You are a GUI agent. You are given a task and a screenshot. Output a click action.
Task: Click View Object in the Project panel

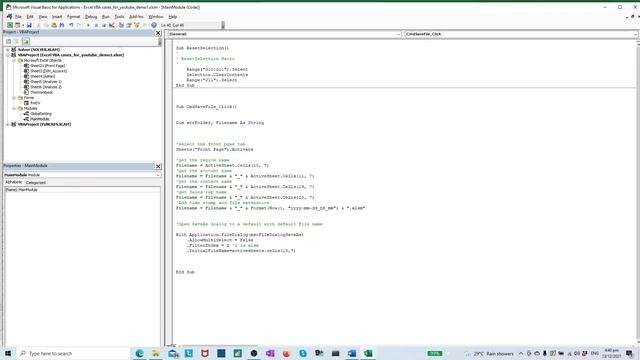click(16, 41)
